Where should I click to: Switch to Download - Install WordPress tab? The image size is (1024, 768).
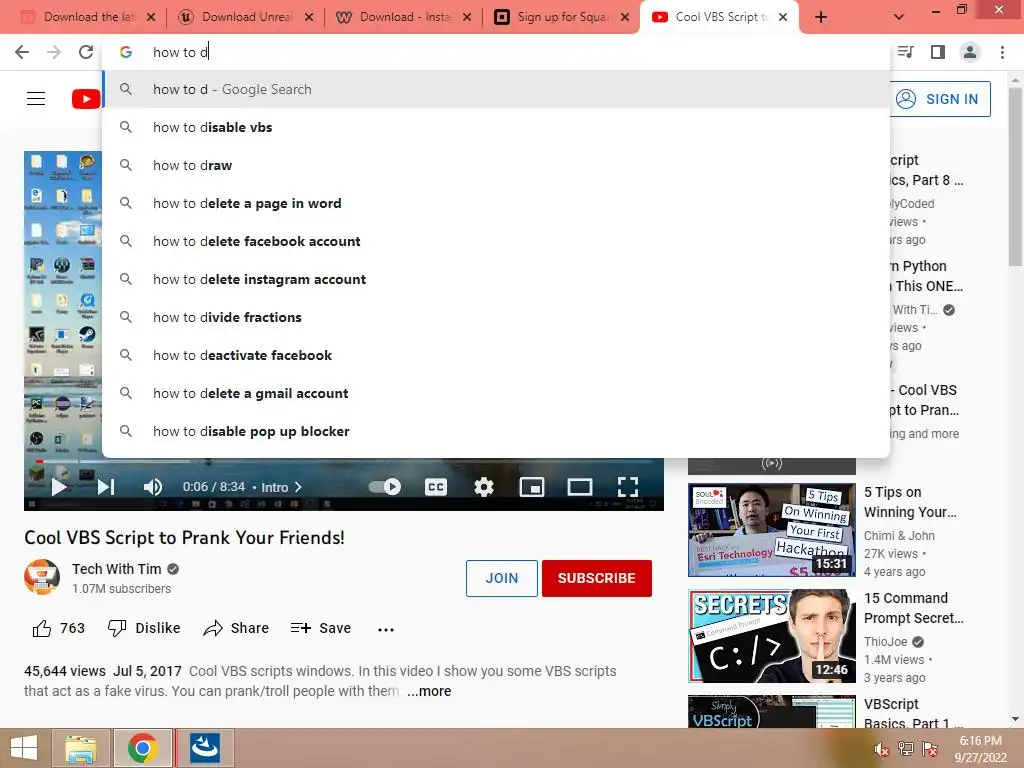point(404,17)
